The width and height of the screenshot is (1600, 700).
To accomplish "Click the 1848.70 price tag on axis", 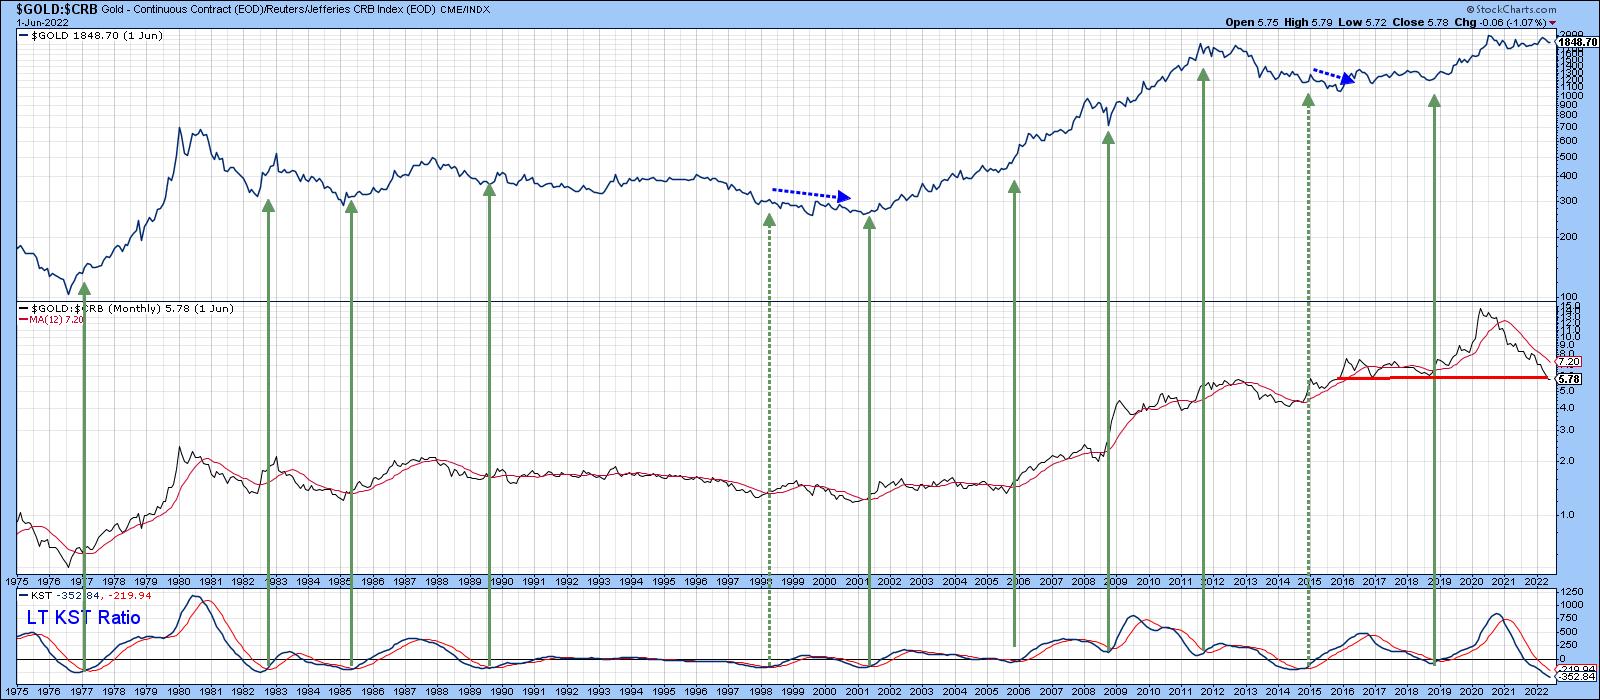I will (1573, 42).
